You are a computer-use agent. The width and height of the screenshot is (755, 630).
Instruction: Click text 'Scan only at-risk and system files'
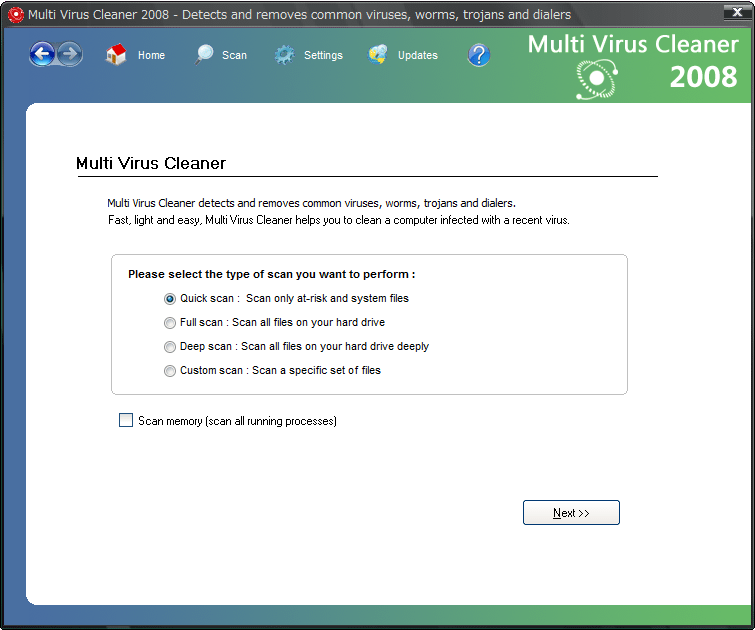click(x=327, y=299)
